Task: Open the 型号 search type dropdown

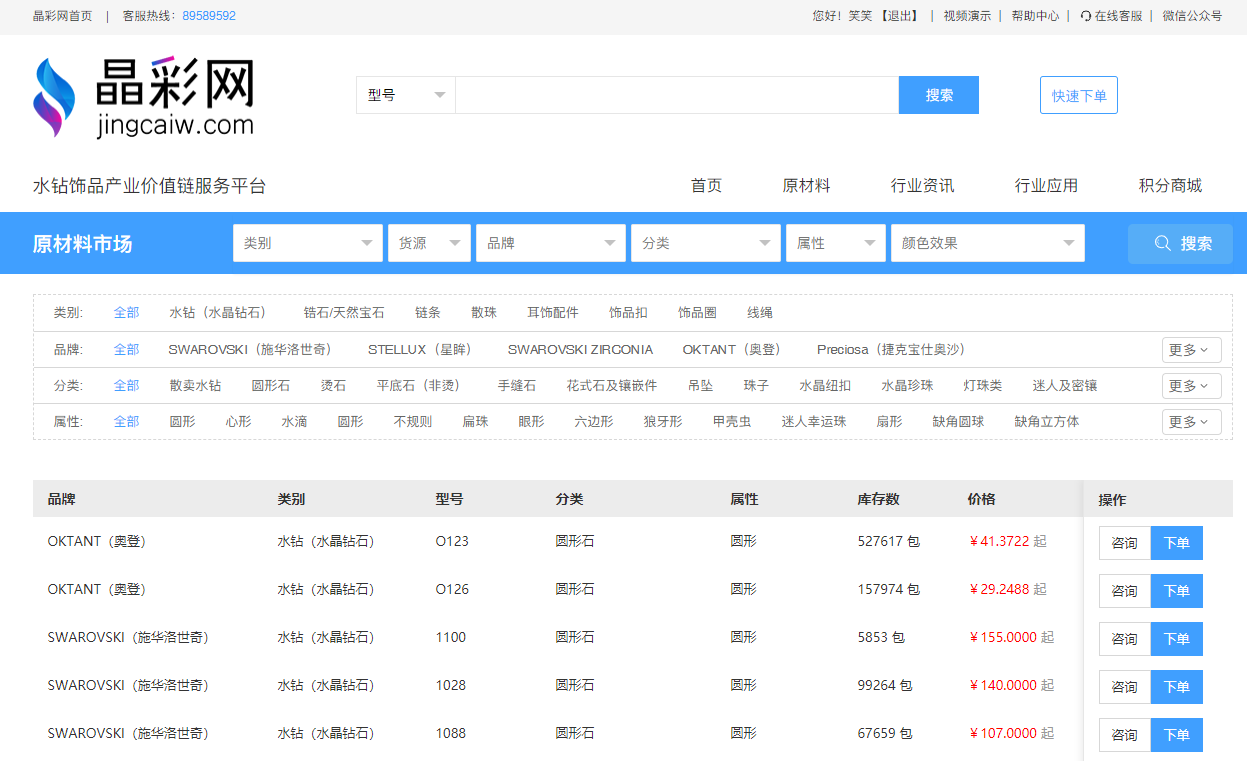Action: 406,95
